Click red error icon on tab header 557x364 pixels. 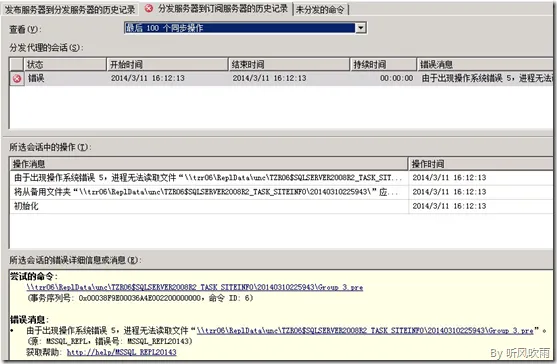tap(149, 9)
